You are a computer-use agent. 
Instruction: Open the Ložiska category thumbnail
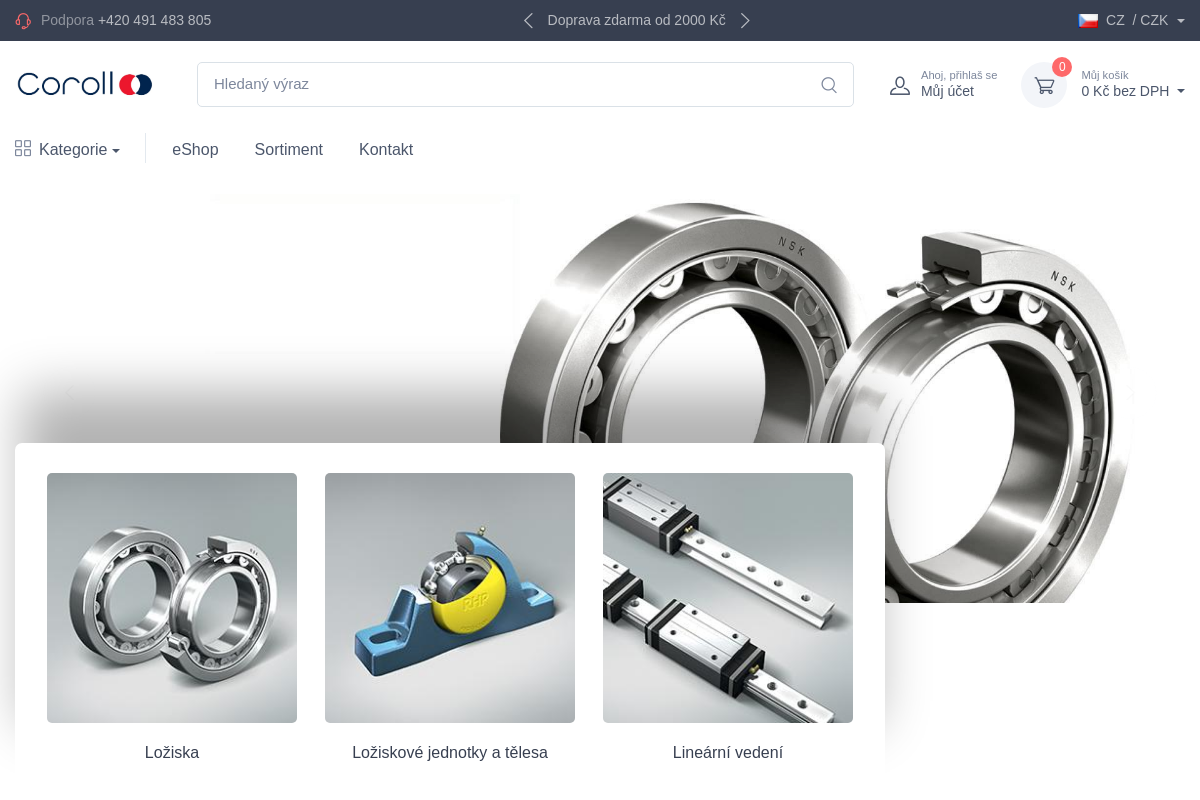[x=172, y=597]
